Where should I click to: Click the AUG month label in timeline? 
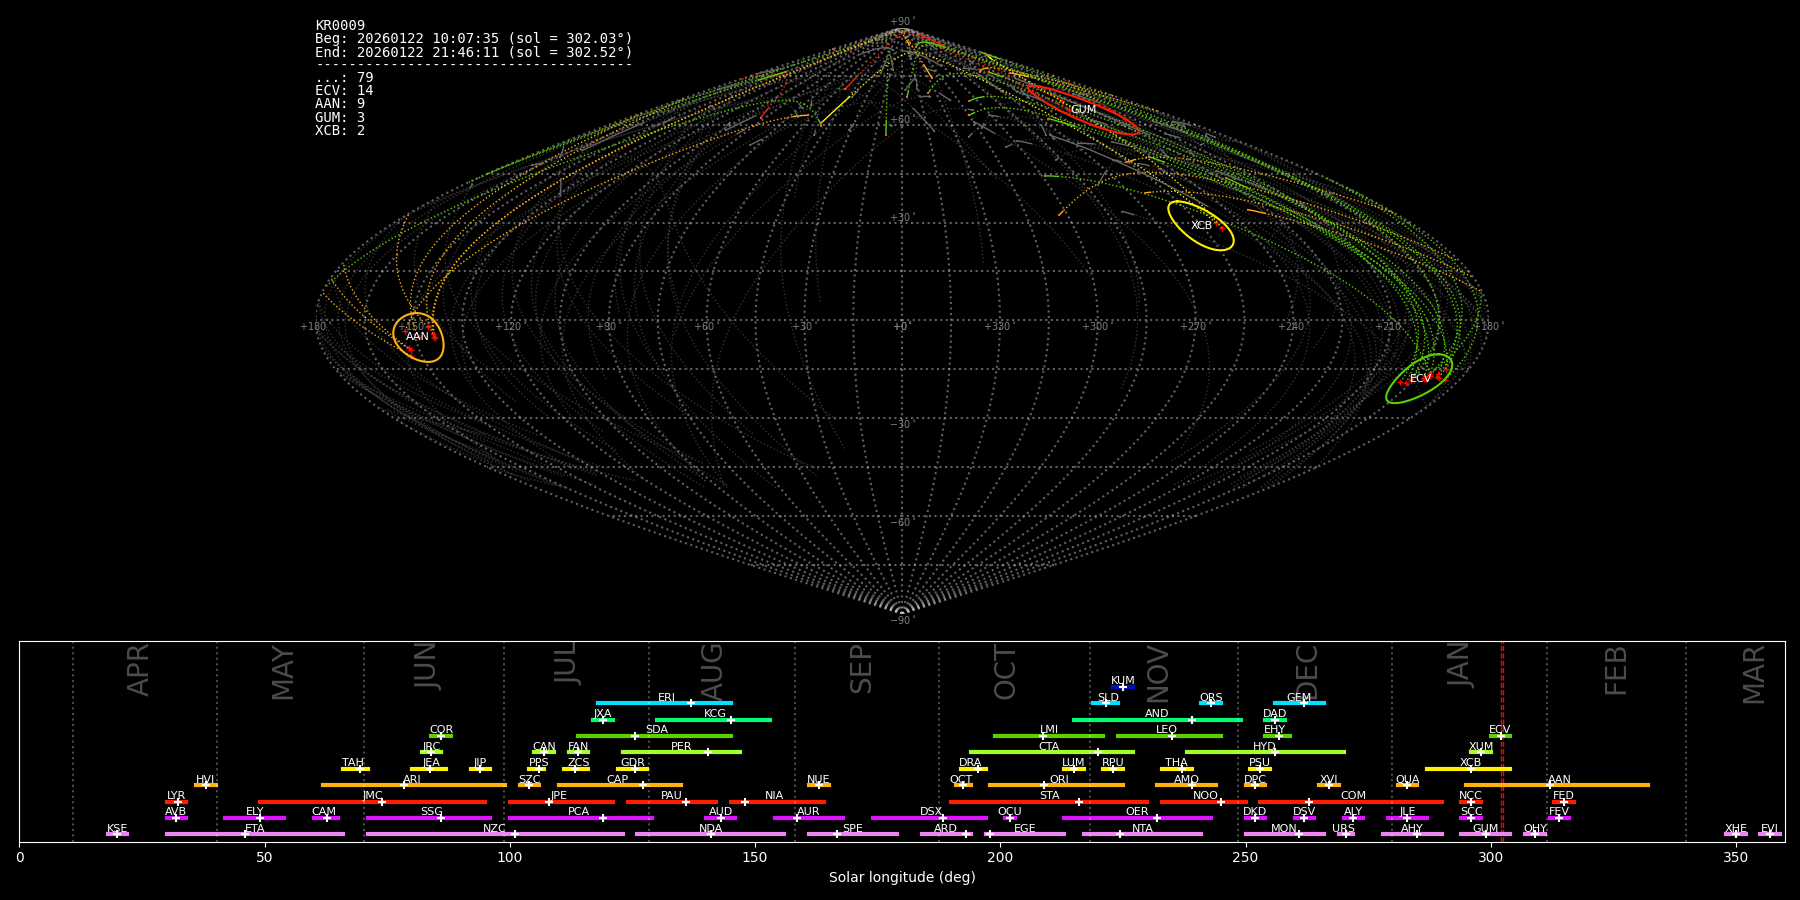tap(711, 672)
